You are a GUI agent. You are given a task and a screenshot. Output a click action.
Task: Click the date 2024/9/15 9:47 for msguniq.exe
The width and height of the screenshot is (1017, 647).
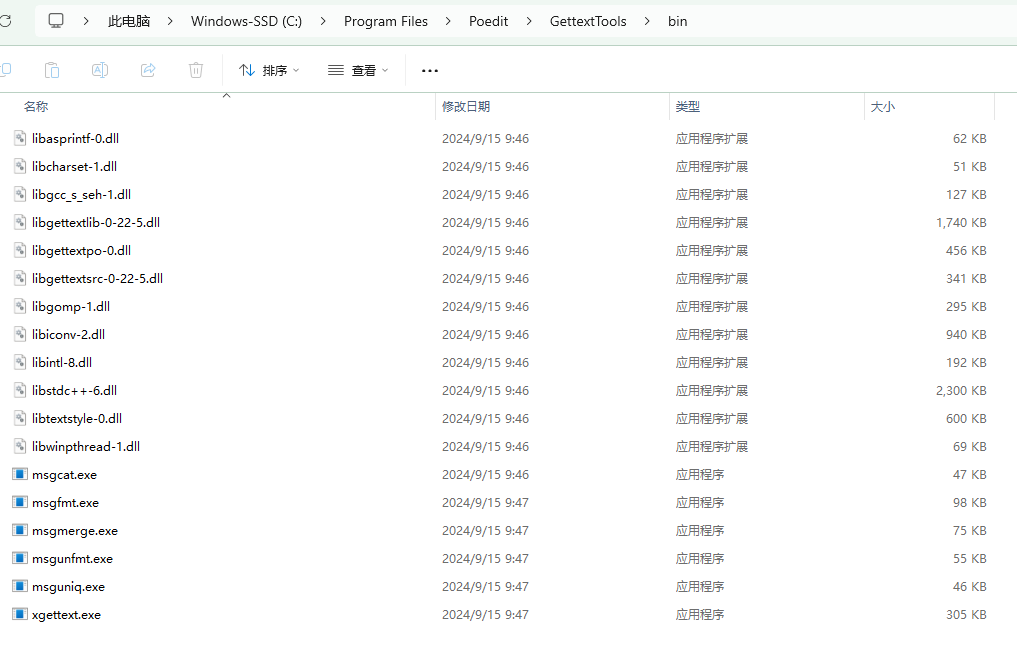click(x=485, y=587)
